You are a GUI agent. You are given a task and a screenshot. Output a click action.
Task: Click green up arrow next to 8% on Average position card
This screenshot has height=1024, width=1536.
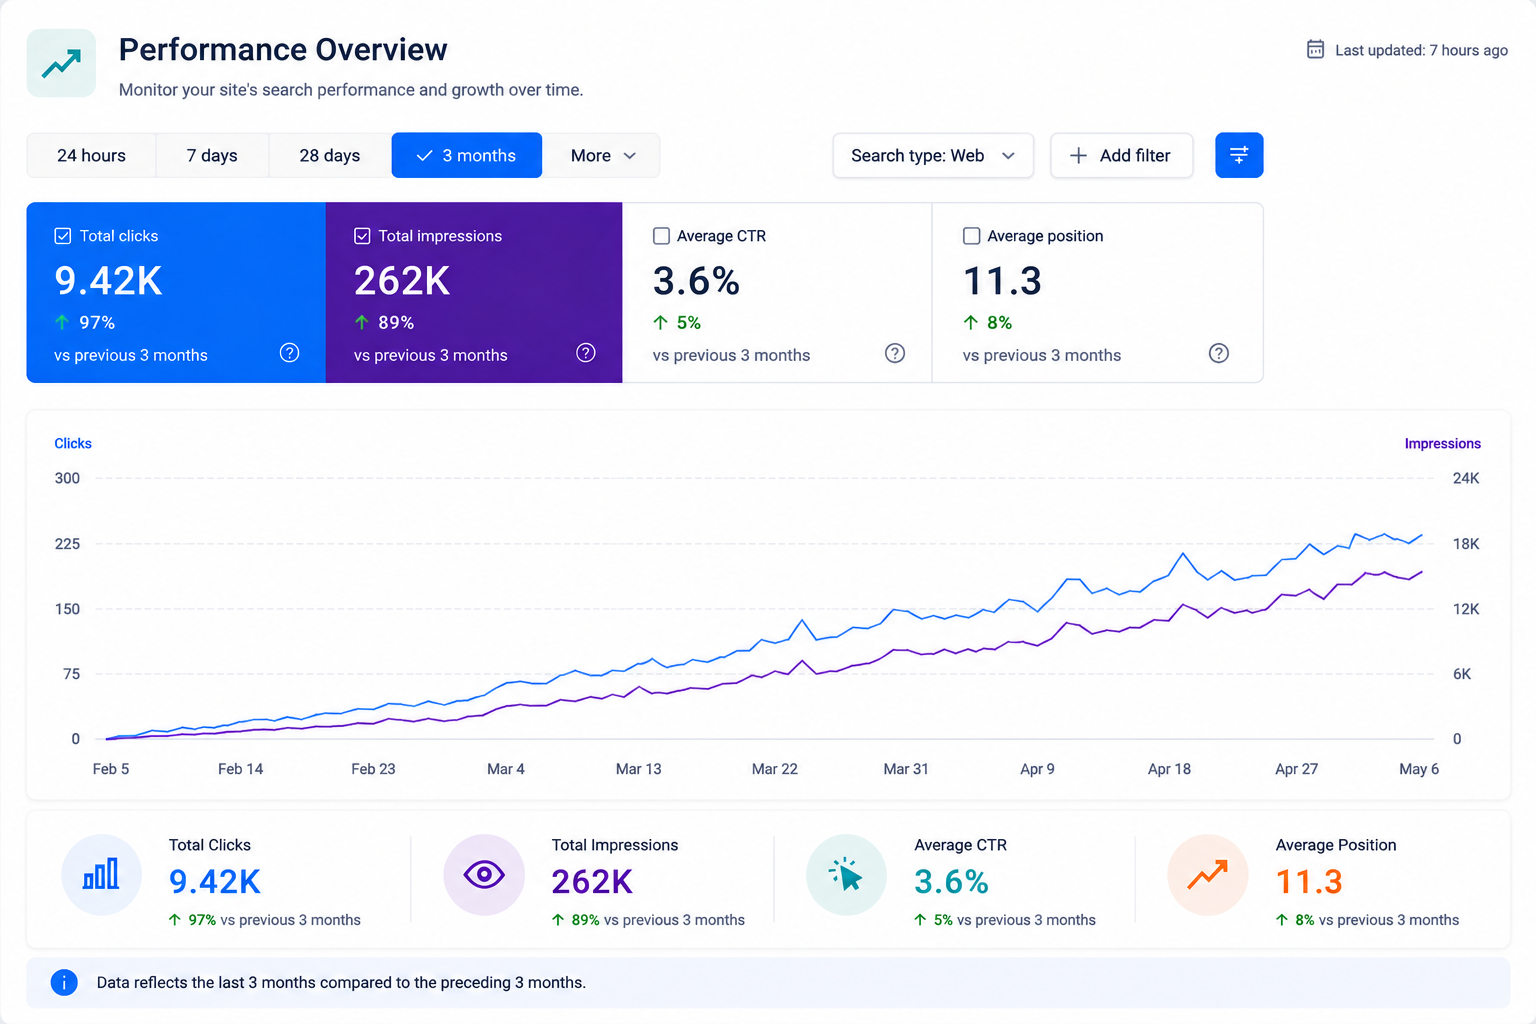pyautogui.click(x=970, y=322)
